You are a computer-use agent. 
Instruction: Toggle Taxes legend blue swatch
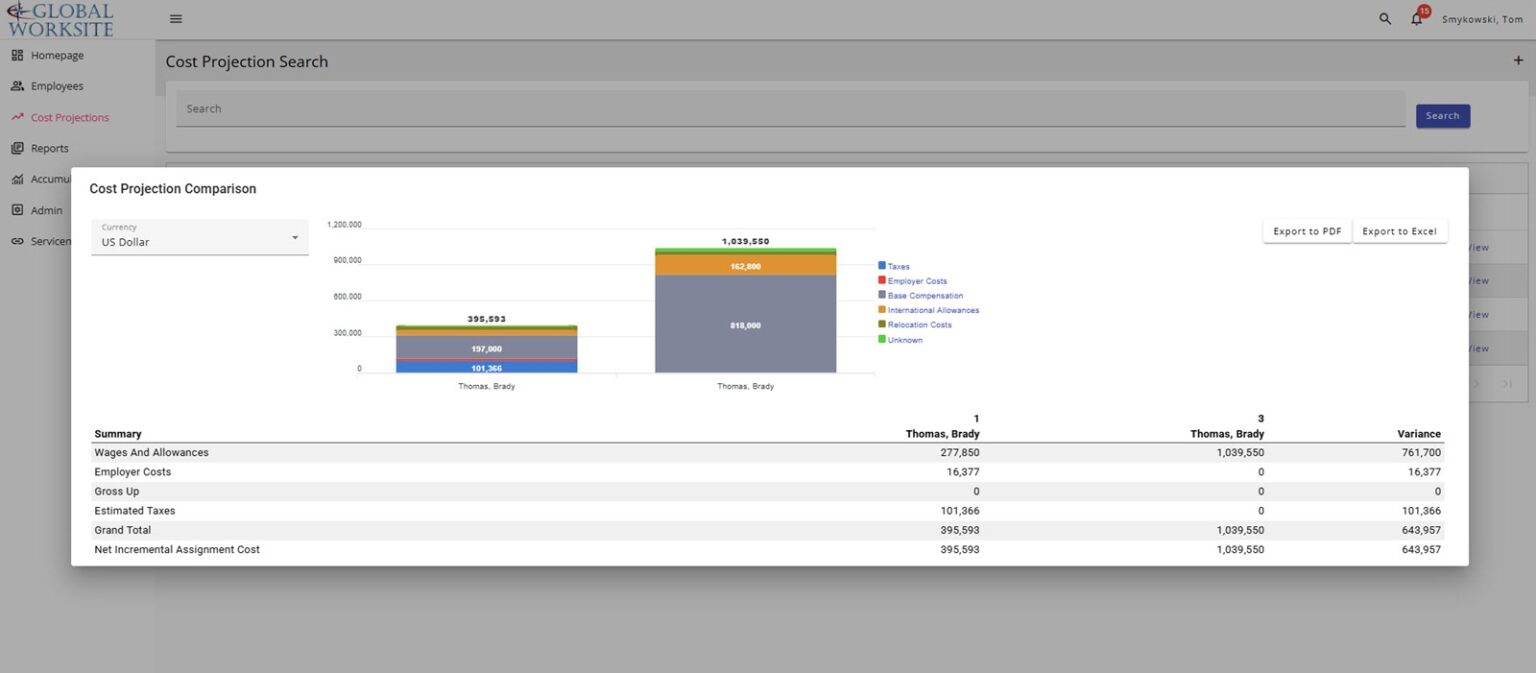tap(882, 266)
